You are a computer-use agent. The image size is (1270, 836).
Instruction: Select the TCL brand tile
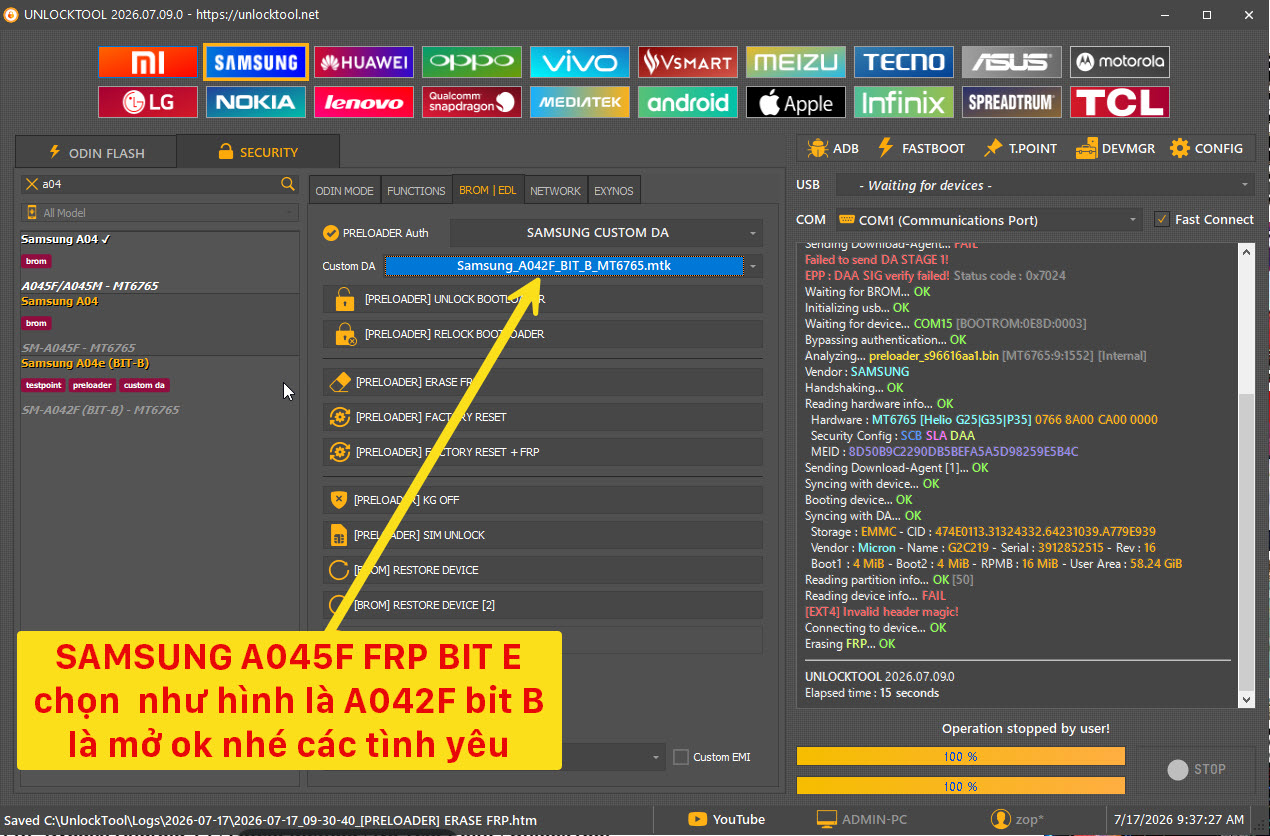(1120, 102)
